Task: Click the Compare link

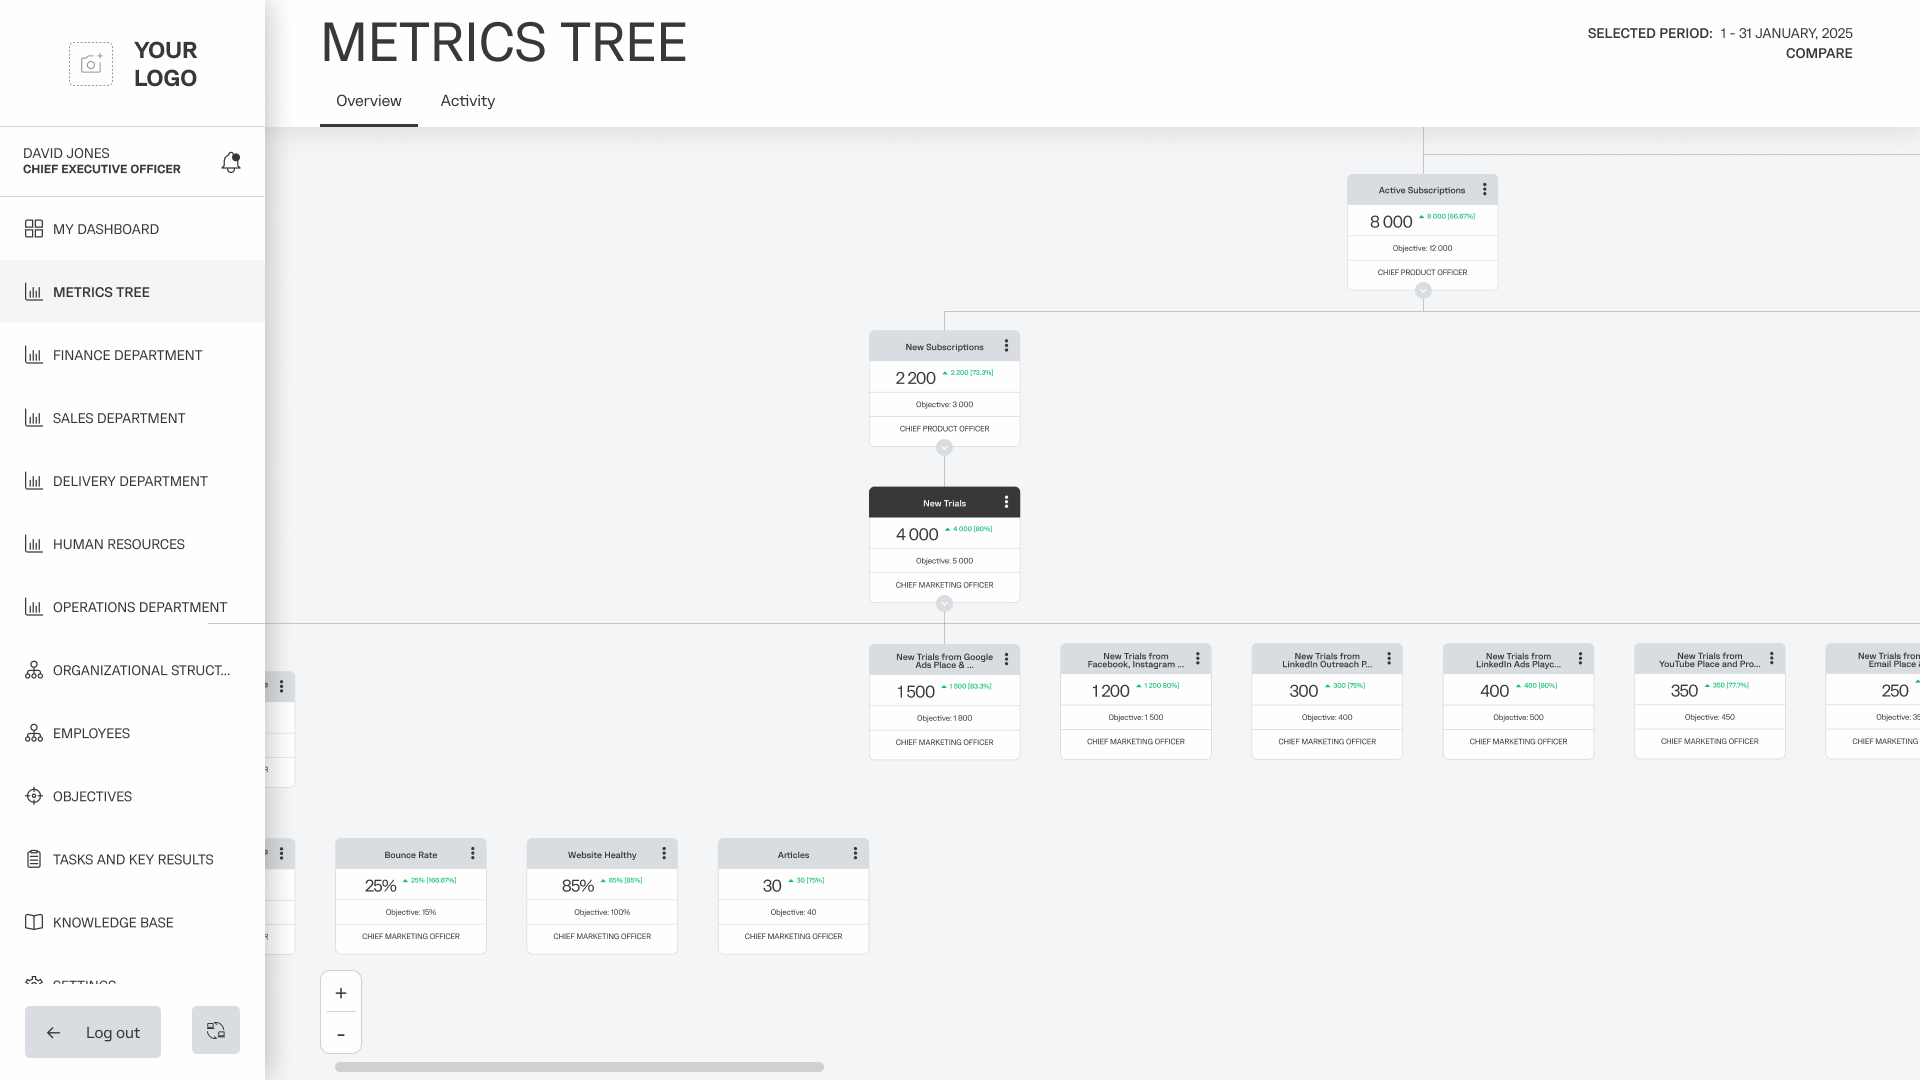Action: tap(1818, 54)
